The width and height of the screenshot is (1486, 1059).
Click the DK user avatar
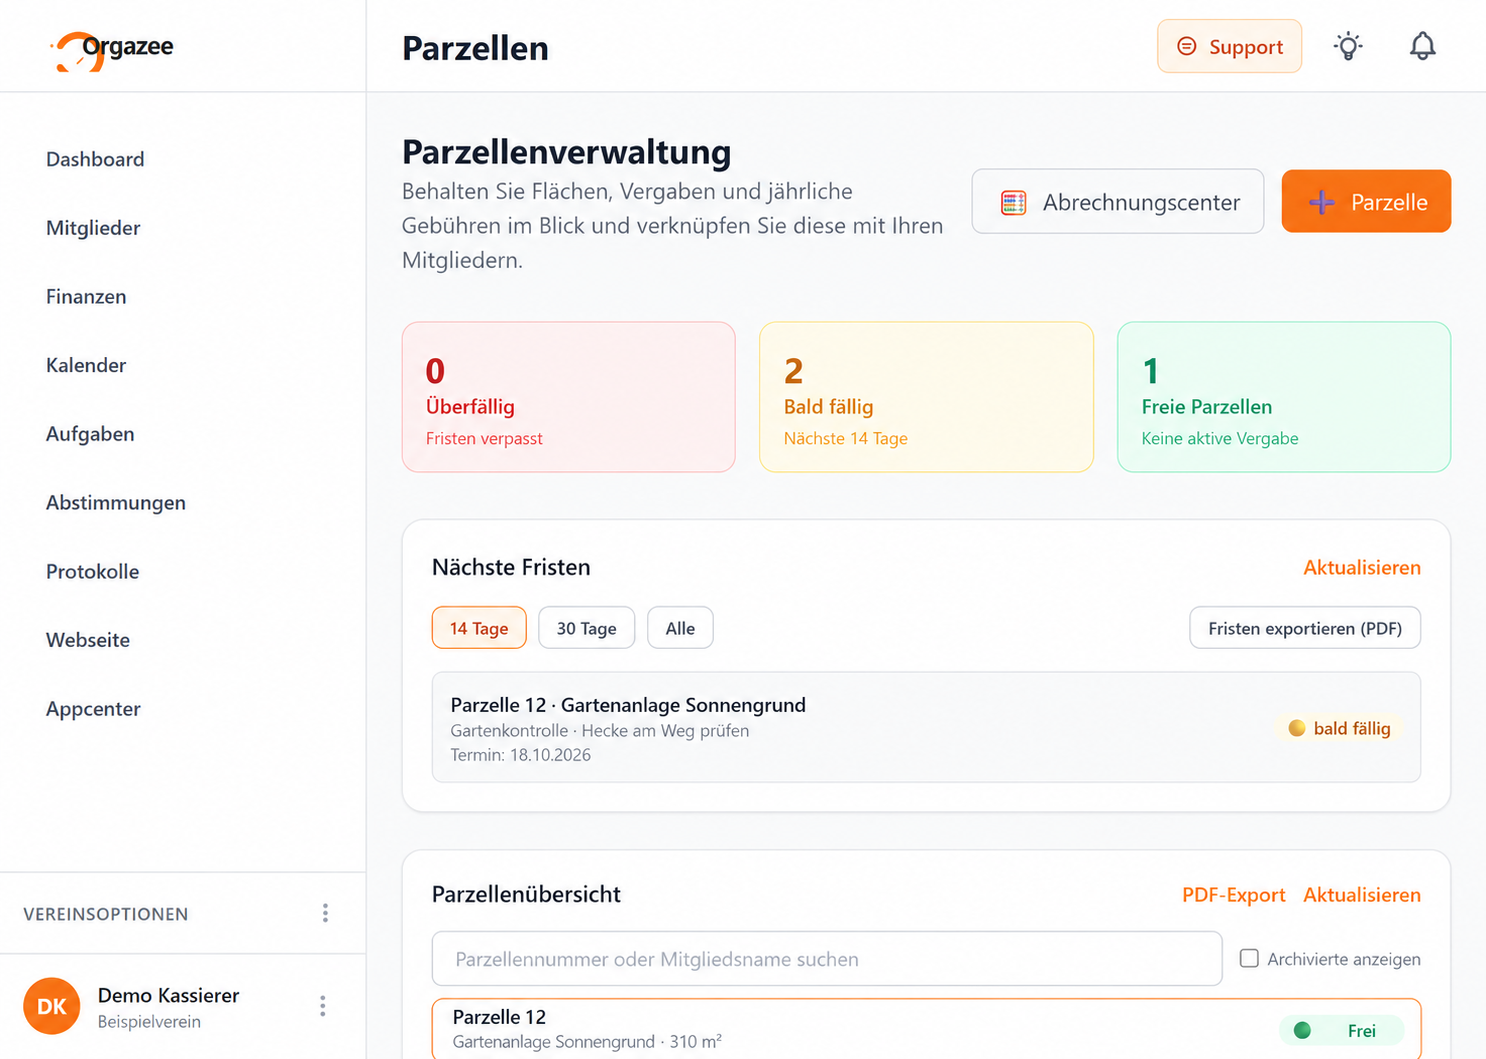coord(51,1006)
